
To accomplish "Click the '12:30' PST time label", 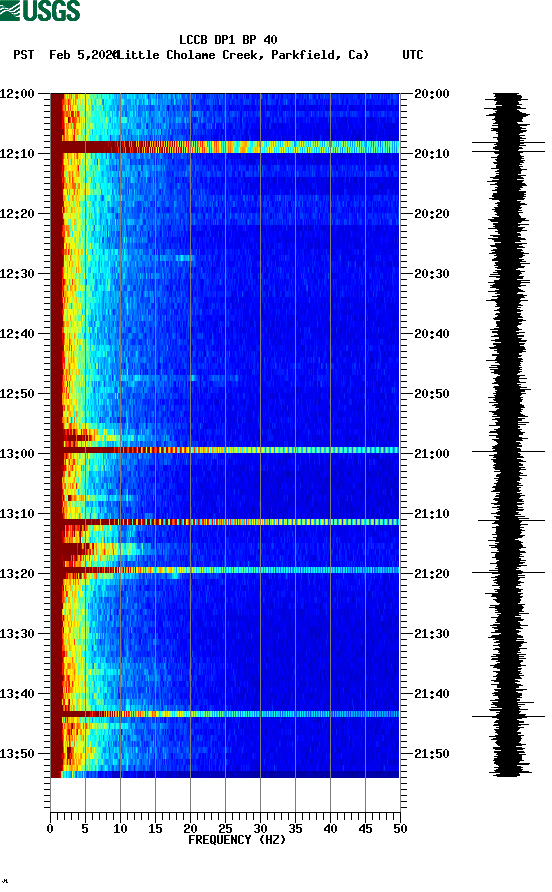I will point(17,274).
